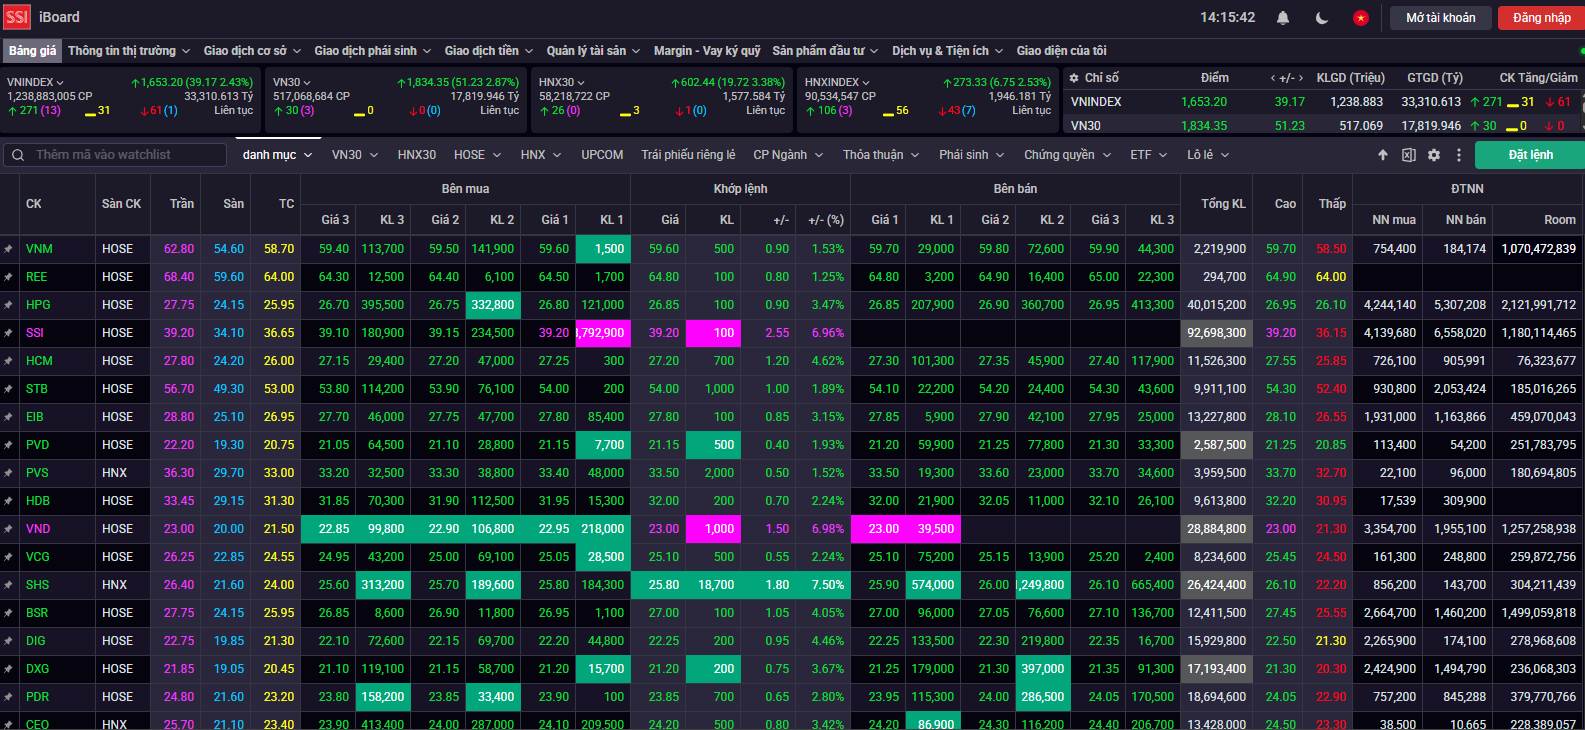Click the Excel export icon
The height and width of the screenshot is (730, 1585).
(x=1408, y=155)
